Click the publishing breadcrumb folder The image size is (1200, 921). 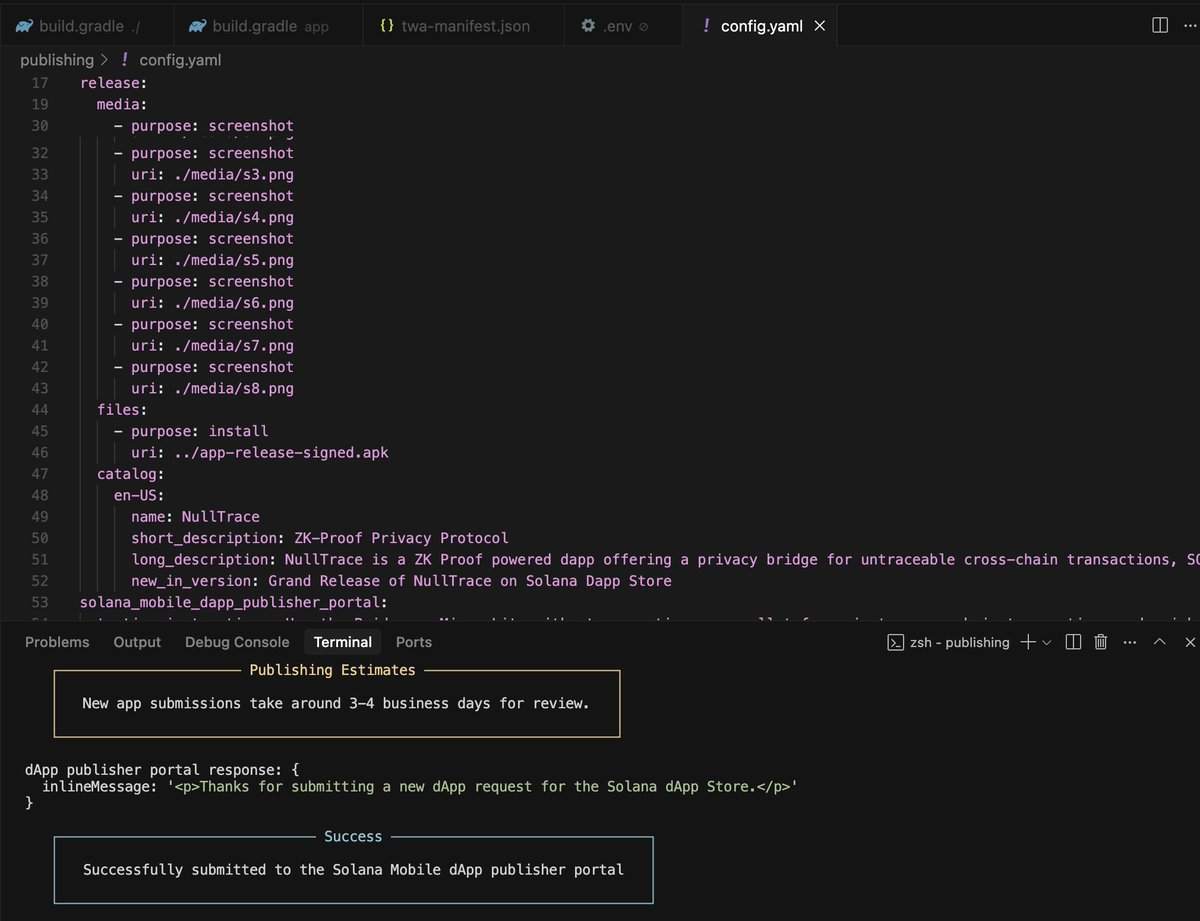(x=57, y=60)
